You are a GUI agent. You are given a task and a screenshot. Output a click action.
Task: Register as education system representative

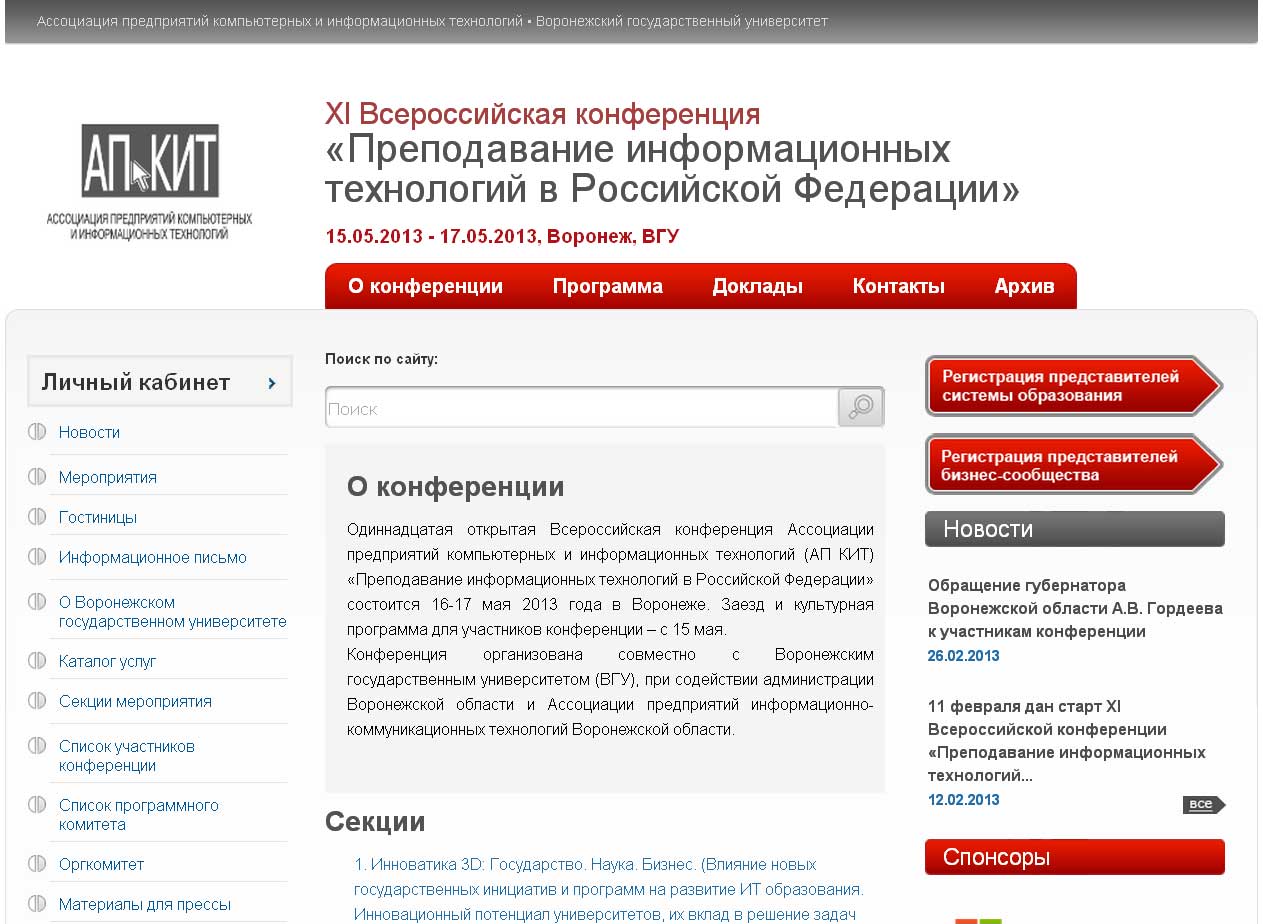(x=1074, y=386)
